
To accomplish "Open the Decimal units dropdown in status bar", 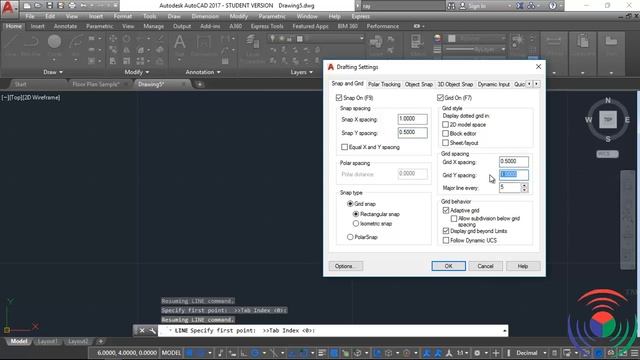I will click(x=545, y=353).
